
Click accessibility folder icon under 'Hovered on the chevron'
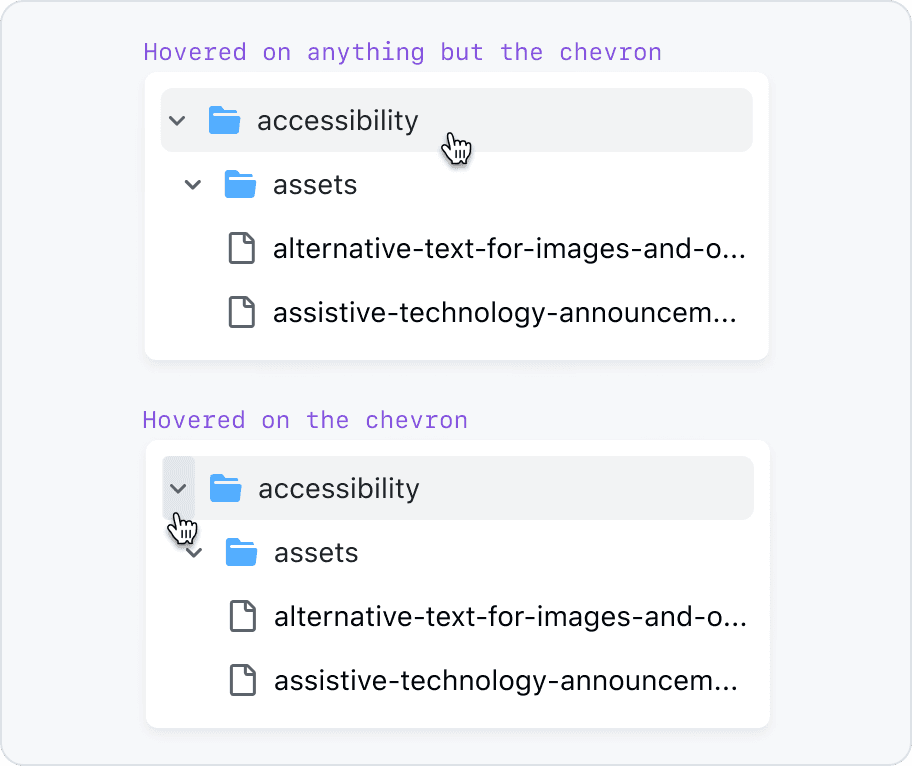point(226,489)
